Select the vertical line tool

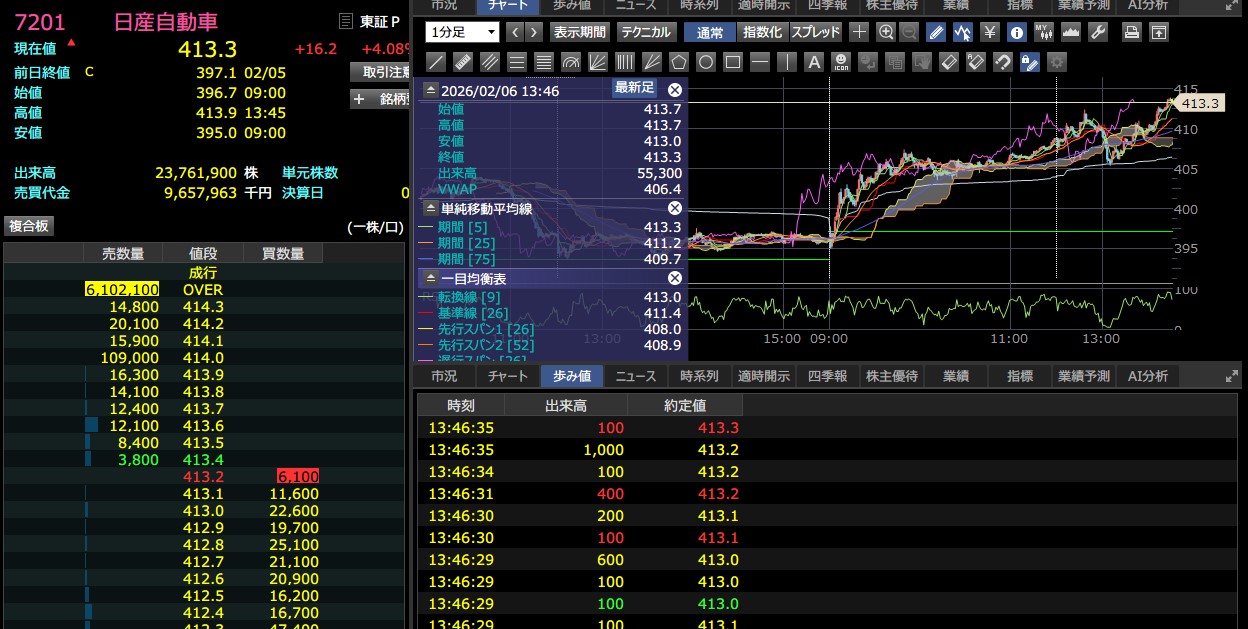pyautogui.click(x=787, y=62)
